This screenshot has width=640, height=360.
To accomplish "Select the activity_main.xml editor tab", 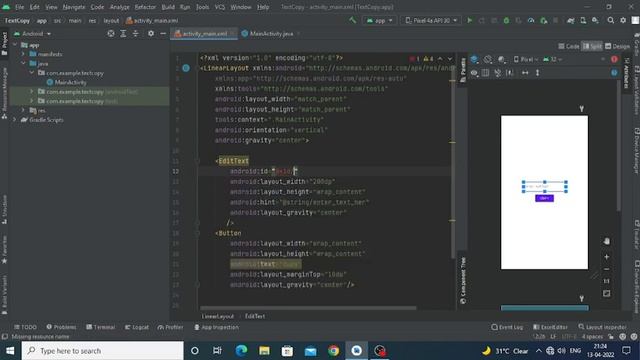I will tap(204, 33).
